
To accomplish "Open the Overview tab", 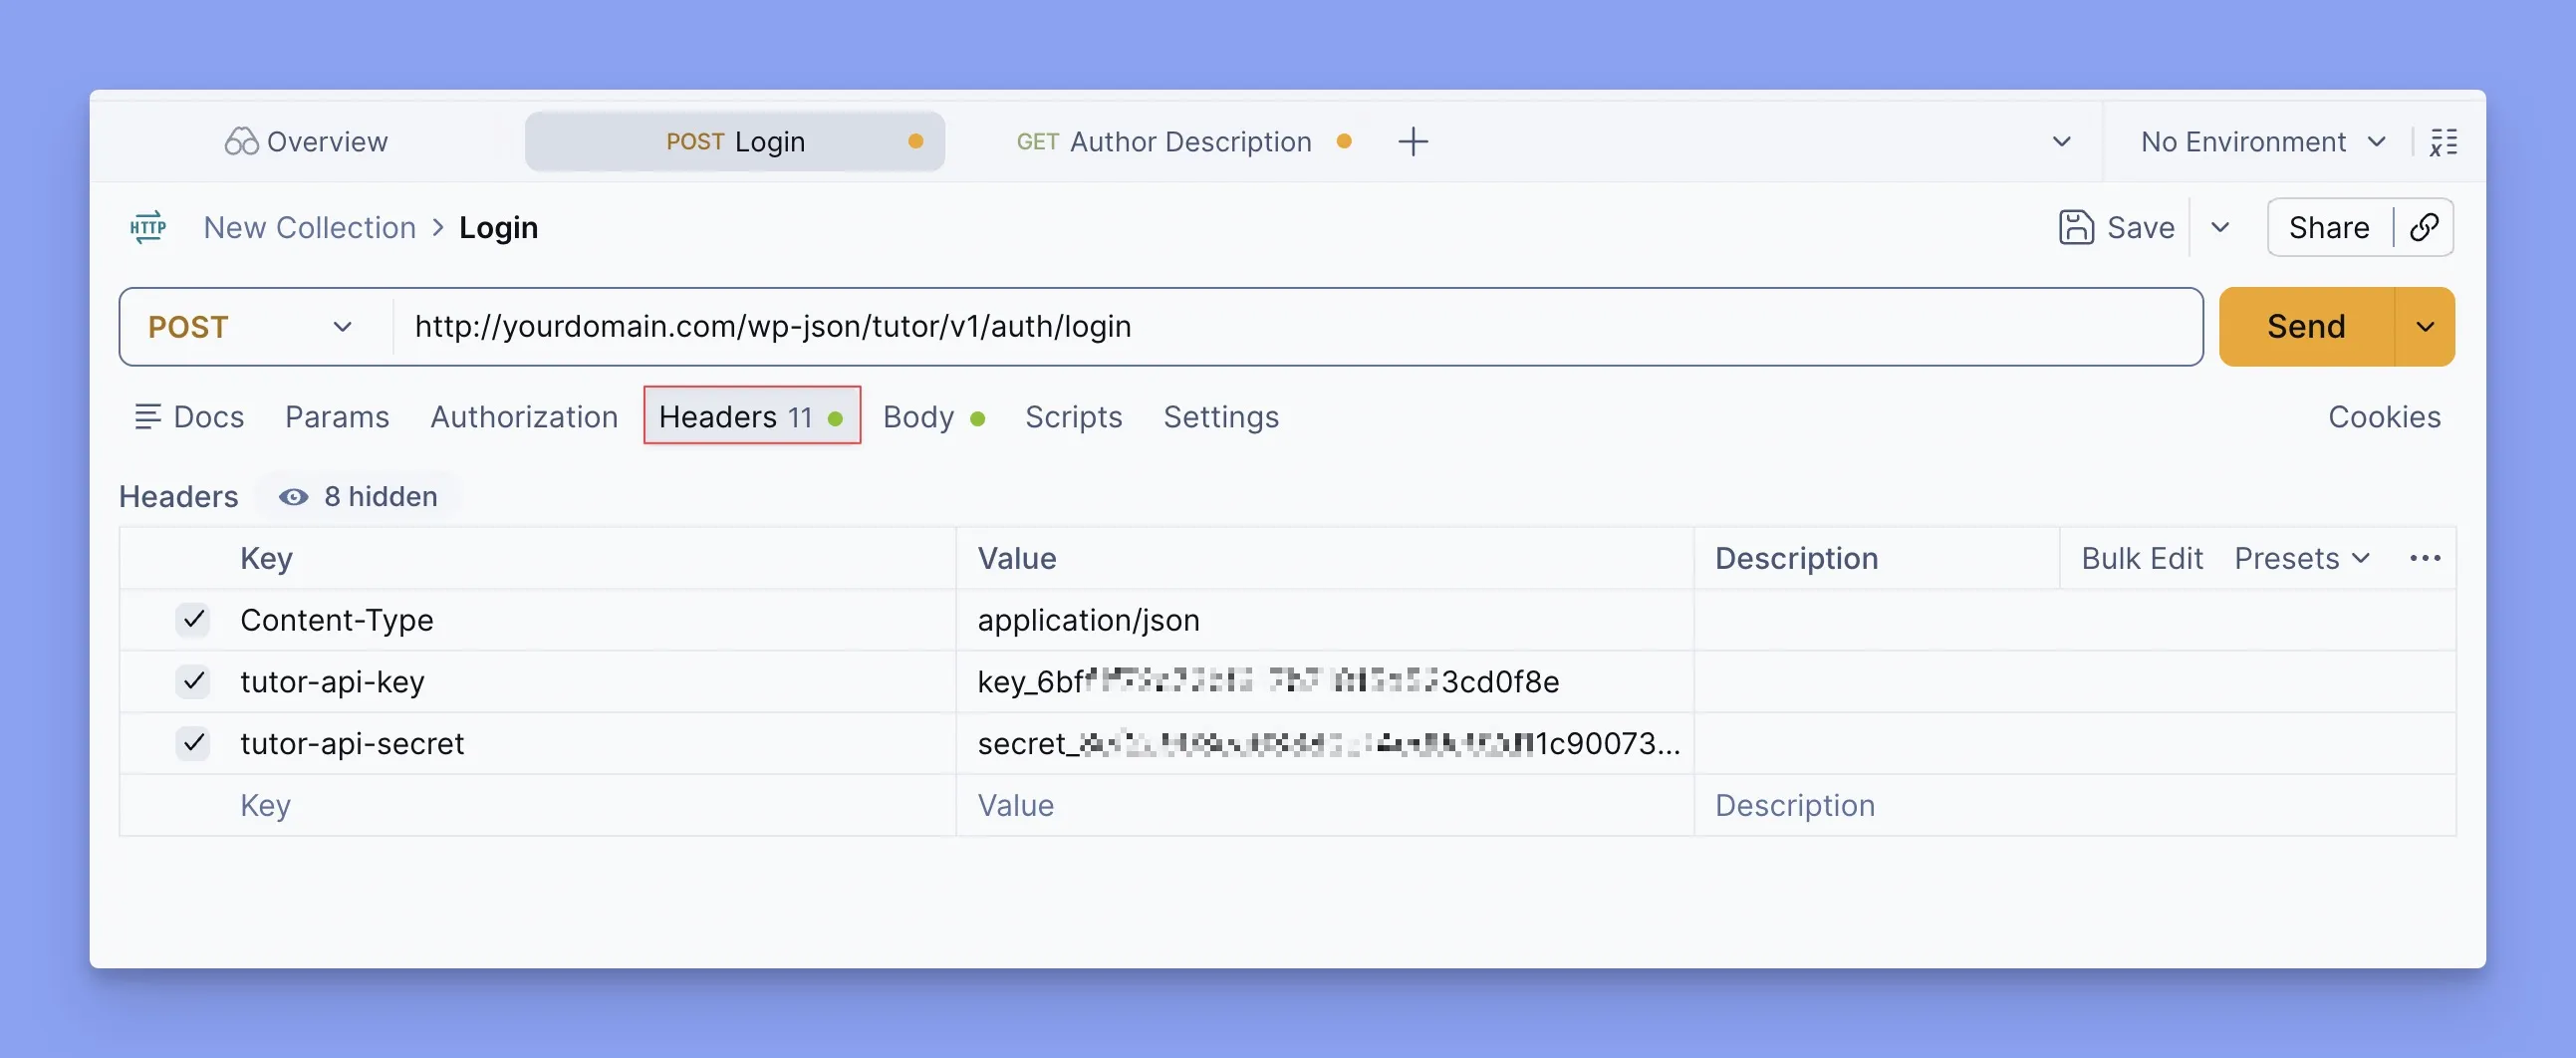I will coord(306,142).
